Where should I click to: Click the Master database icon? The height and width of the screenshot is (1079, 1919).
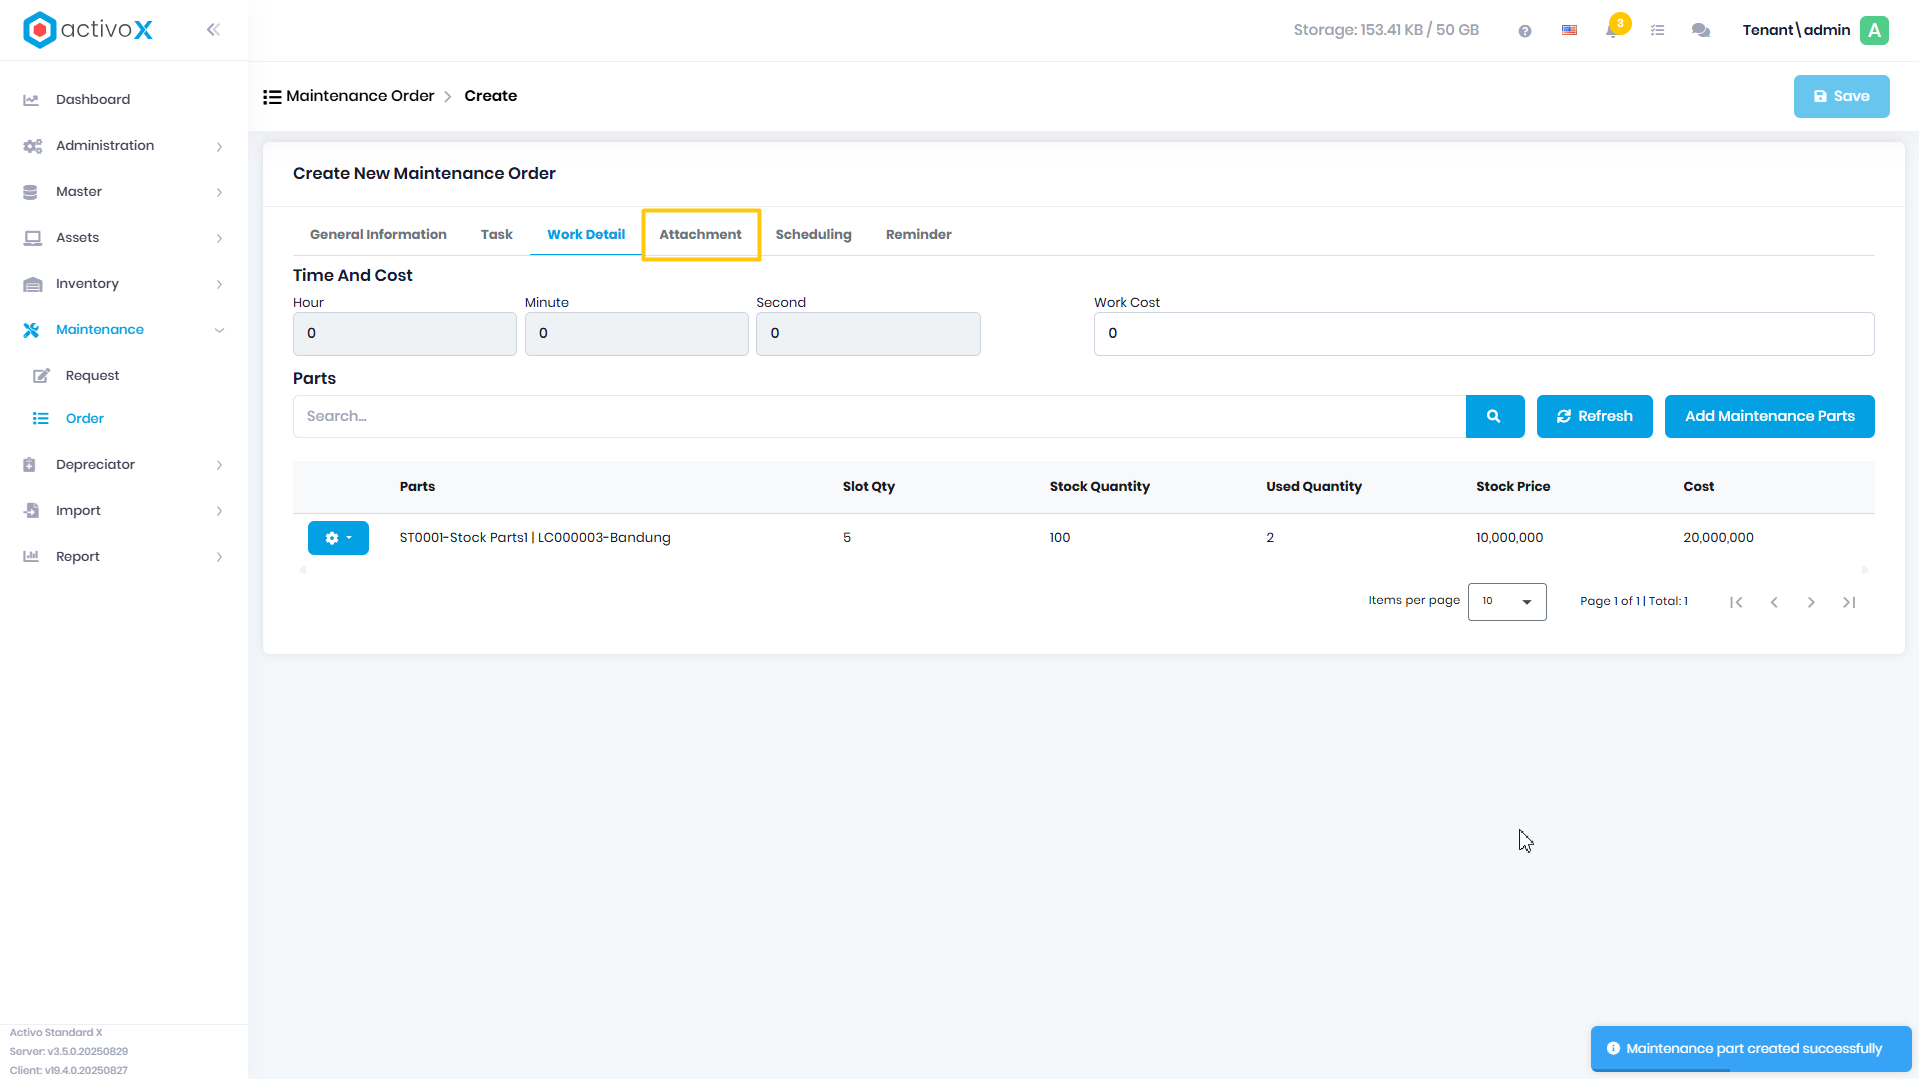tap(30, 192)
